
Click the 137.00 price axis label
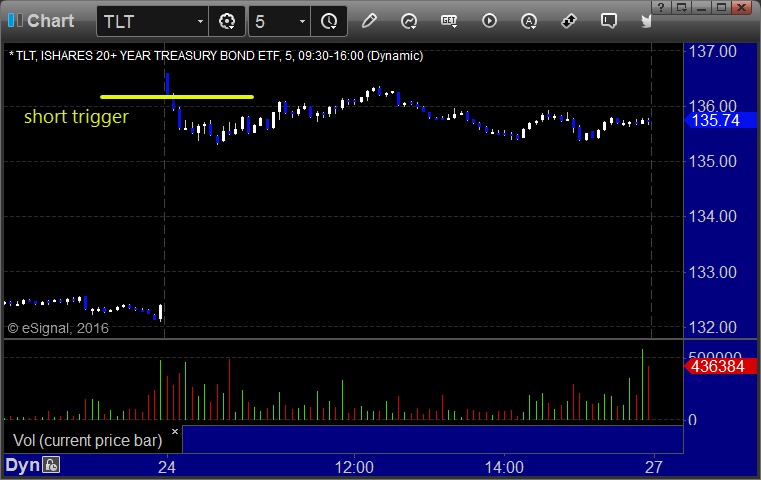(712, 51)
